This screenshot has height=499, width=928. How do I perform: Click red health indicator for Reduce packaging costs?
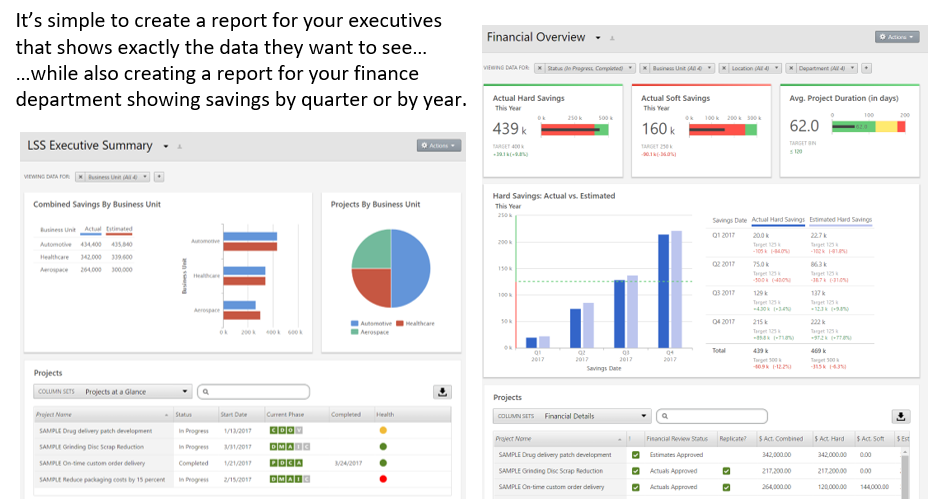click(x=383, y=479)
